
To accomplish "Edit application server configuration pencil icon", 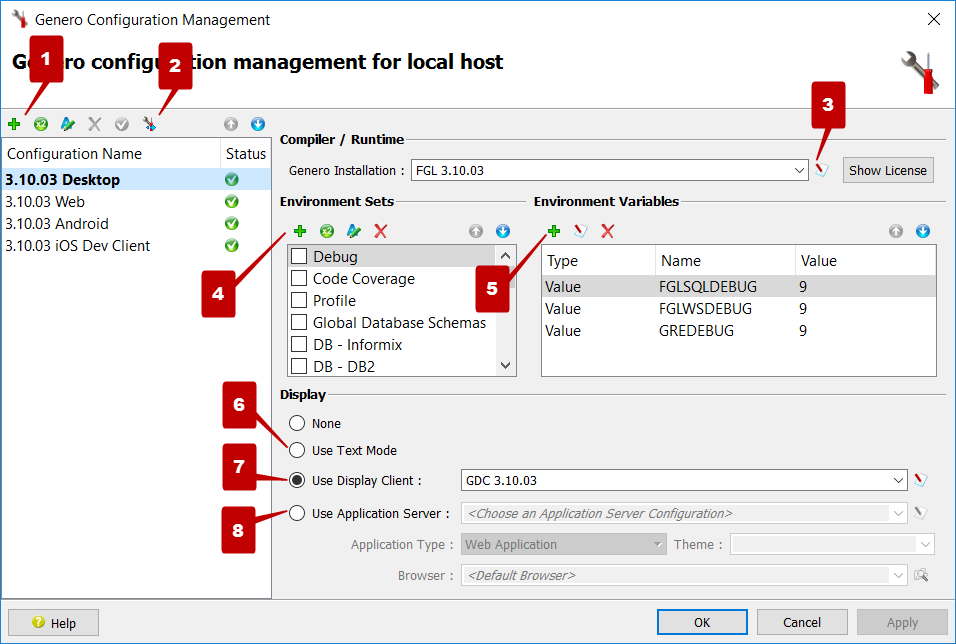I will tap(921, 513).
